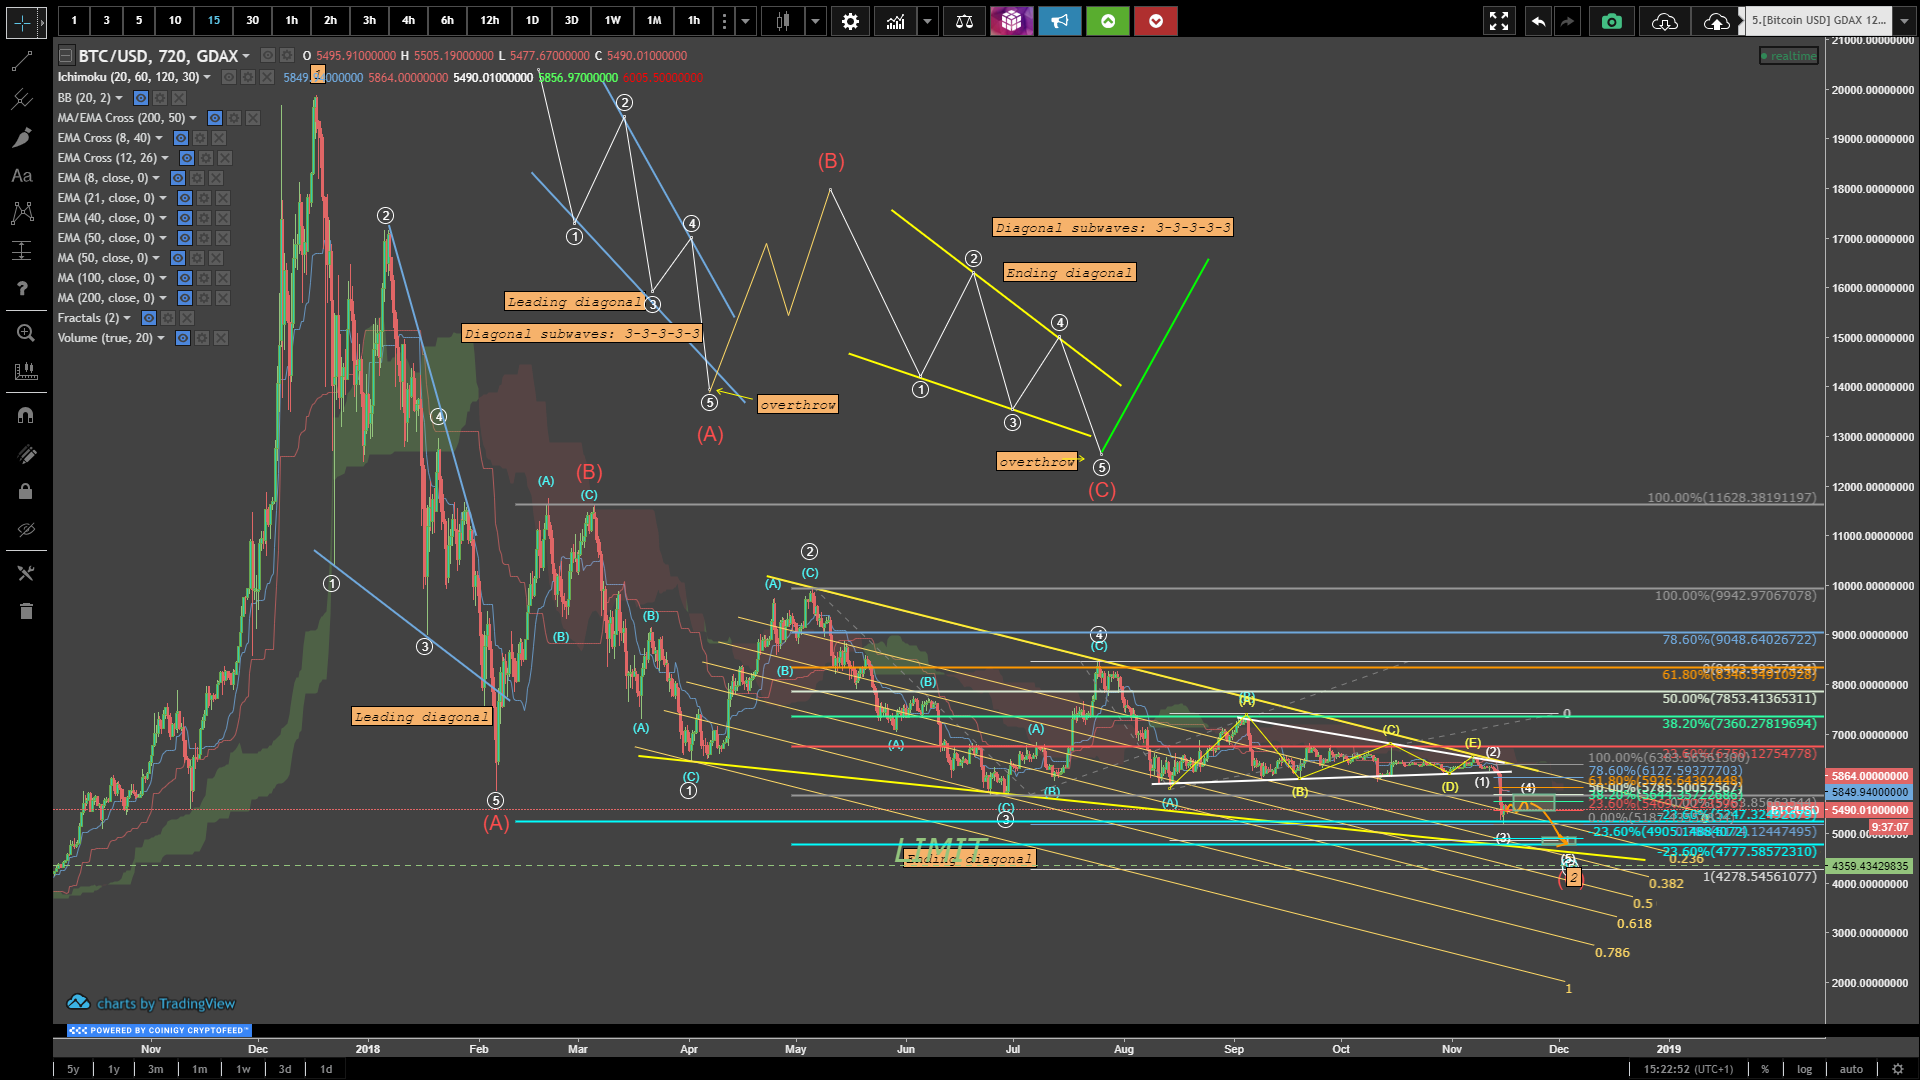Open chart properties gear in top toolbar
The width and height of the screenshot is (1920, 1080).
click(850, 21)
